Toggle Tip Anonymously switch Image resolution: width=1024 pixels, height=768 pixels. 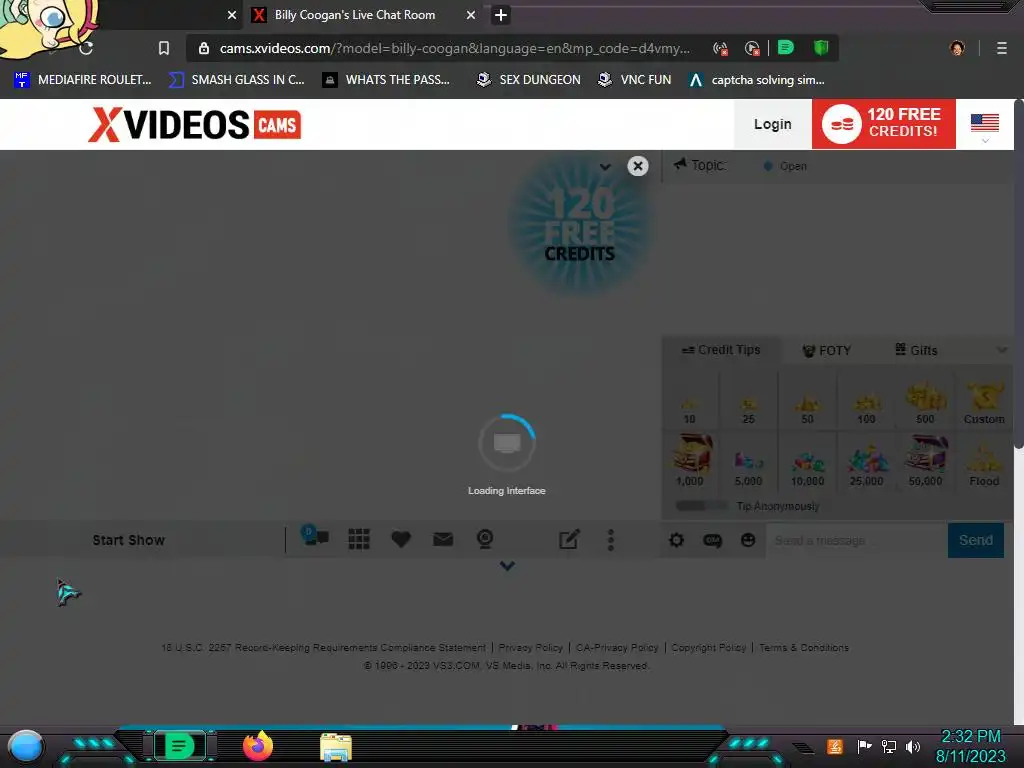point(701,506)
